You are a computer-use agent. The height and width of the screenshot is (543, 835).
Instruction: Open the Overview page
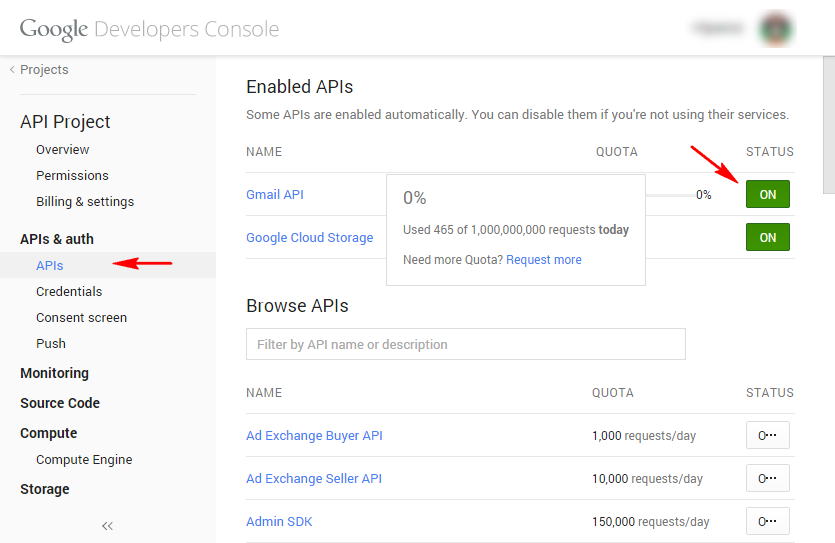tap(63, 150)
